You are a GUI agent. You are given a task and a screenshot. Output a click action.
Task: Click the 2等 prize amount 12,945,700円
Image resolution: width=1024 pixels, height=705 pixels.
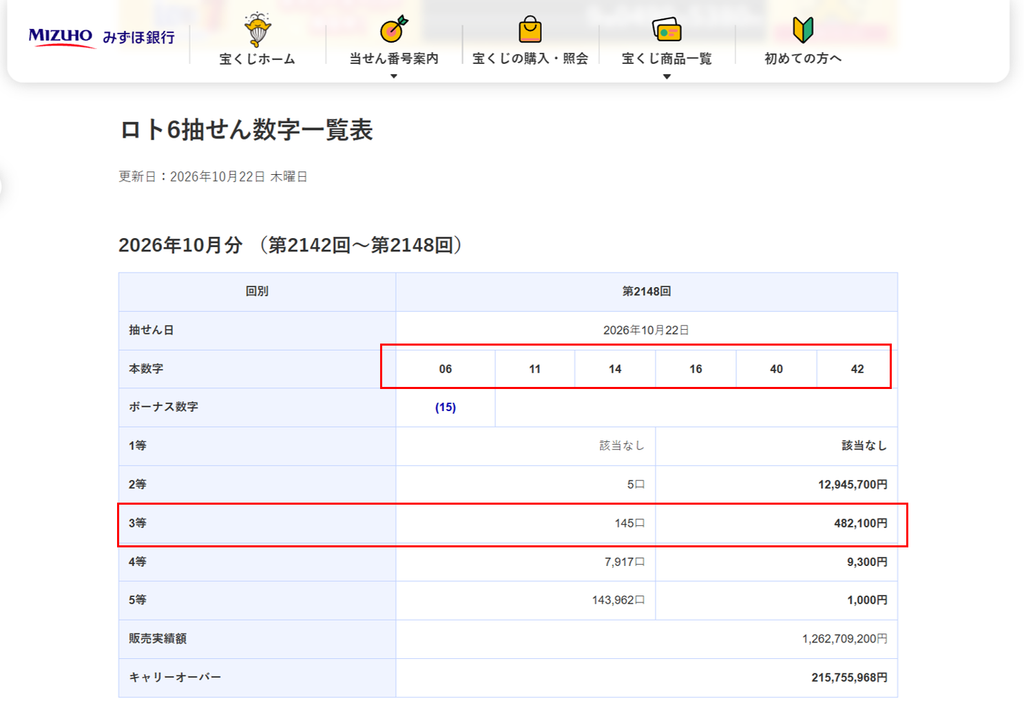tap(853, 484)
